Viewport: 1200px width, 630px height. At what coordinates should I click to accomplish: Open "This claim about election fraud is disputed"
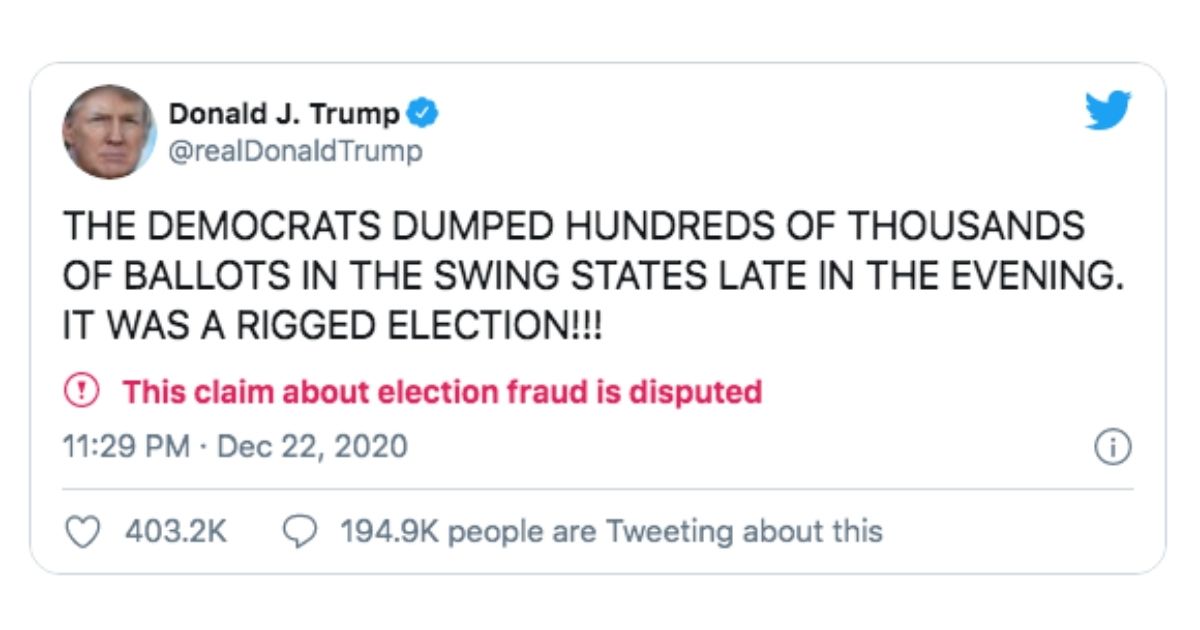442,391
